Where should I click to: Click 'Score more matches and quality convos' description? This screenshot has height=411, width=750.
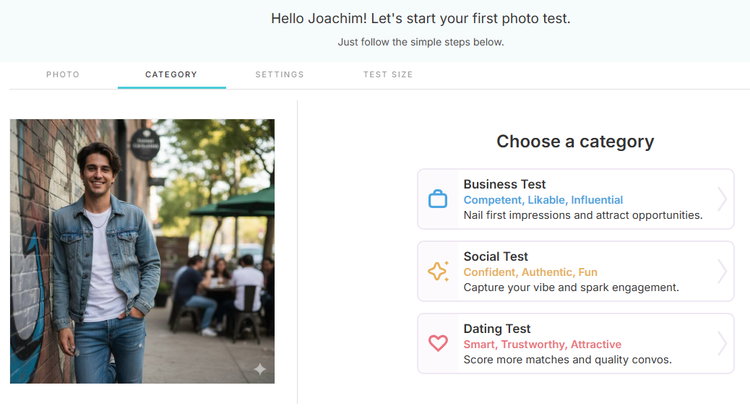click(x=567, y=359)
